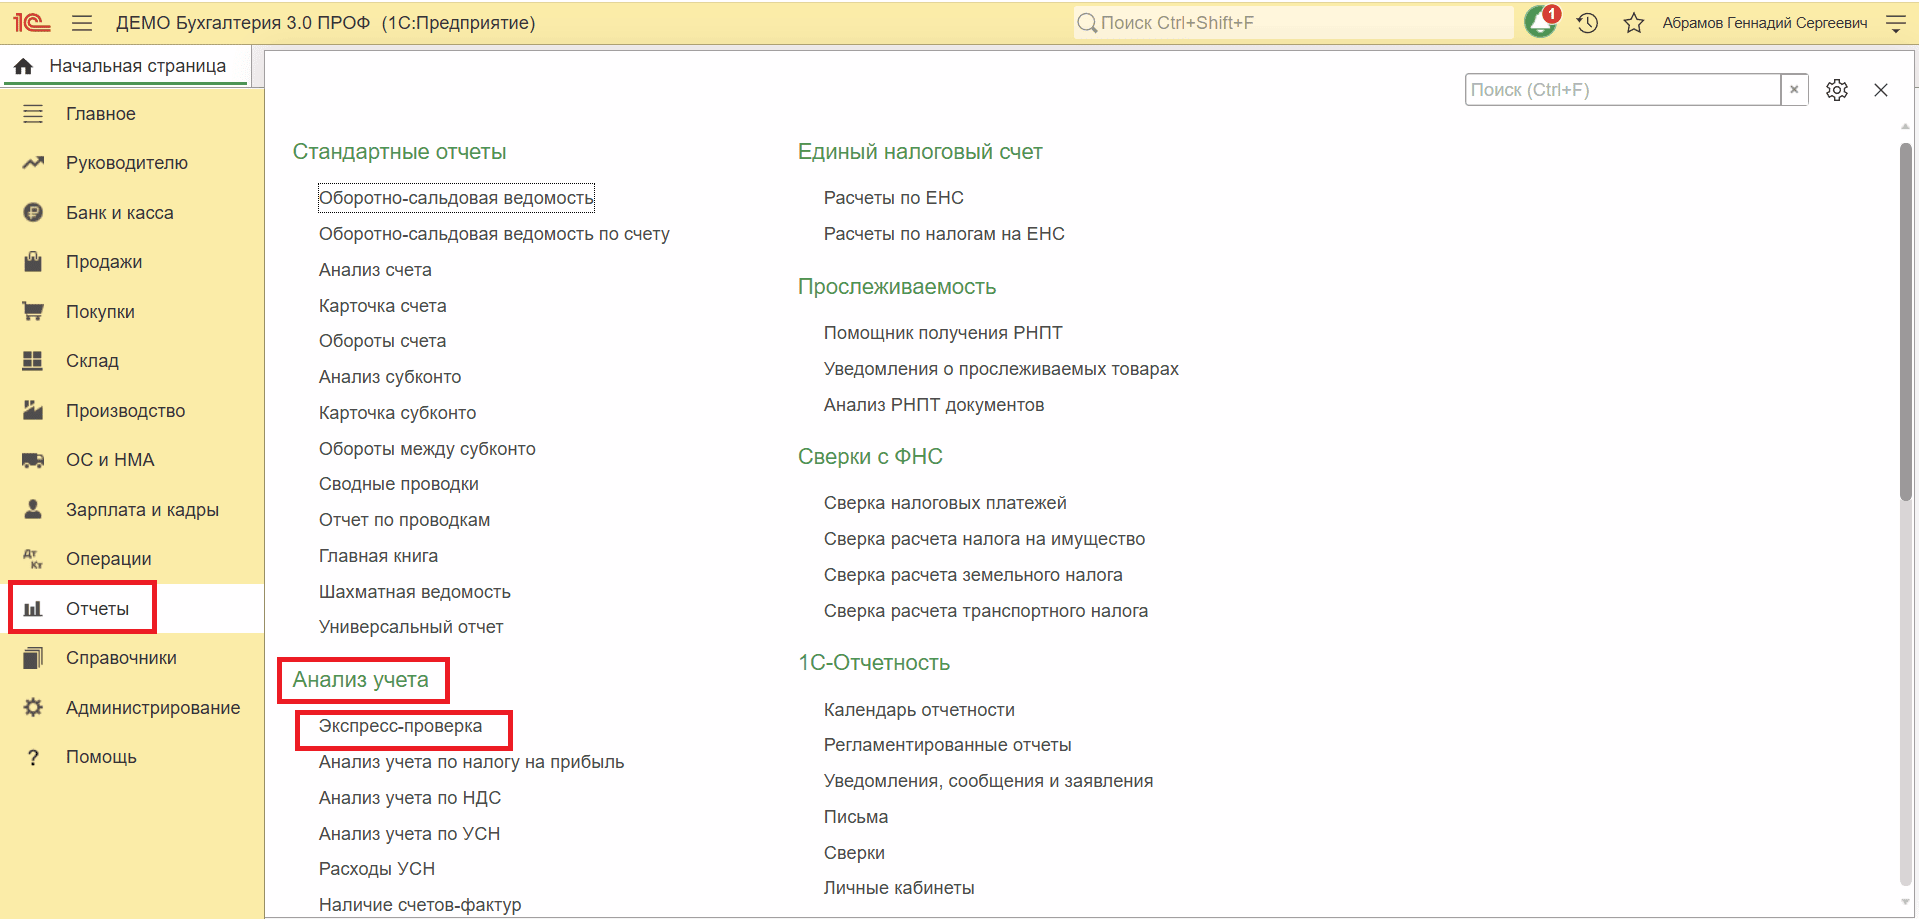Open Главная книга report

click(378, 556)
